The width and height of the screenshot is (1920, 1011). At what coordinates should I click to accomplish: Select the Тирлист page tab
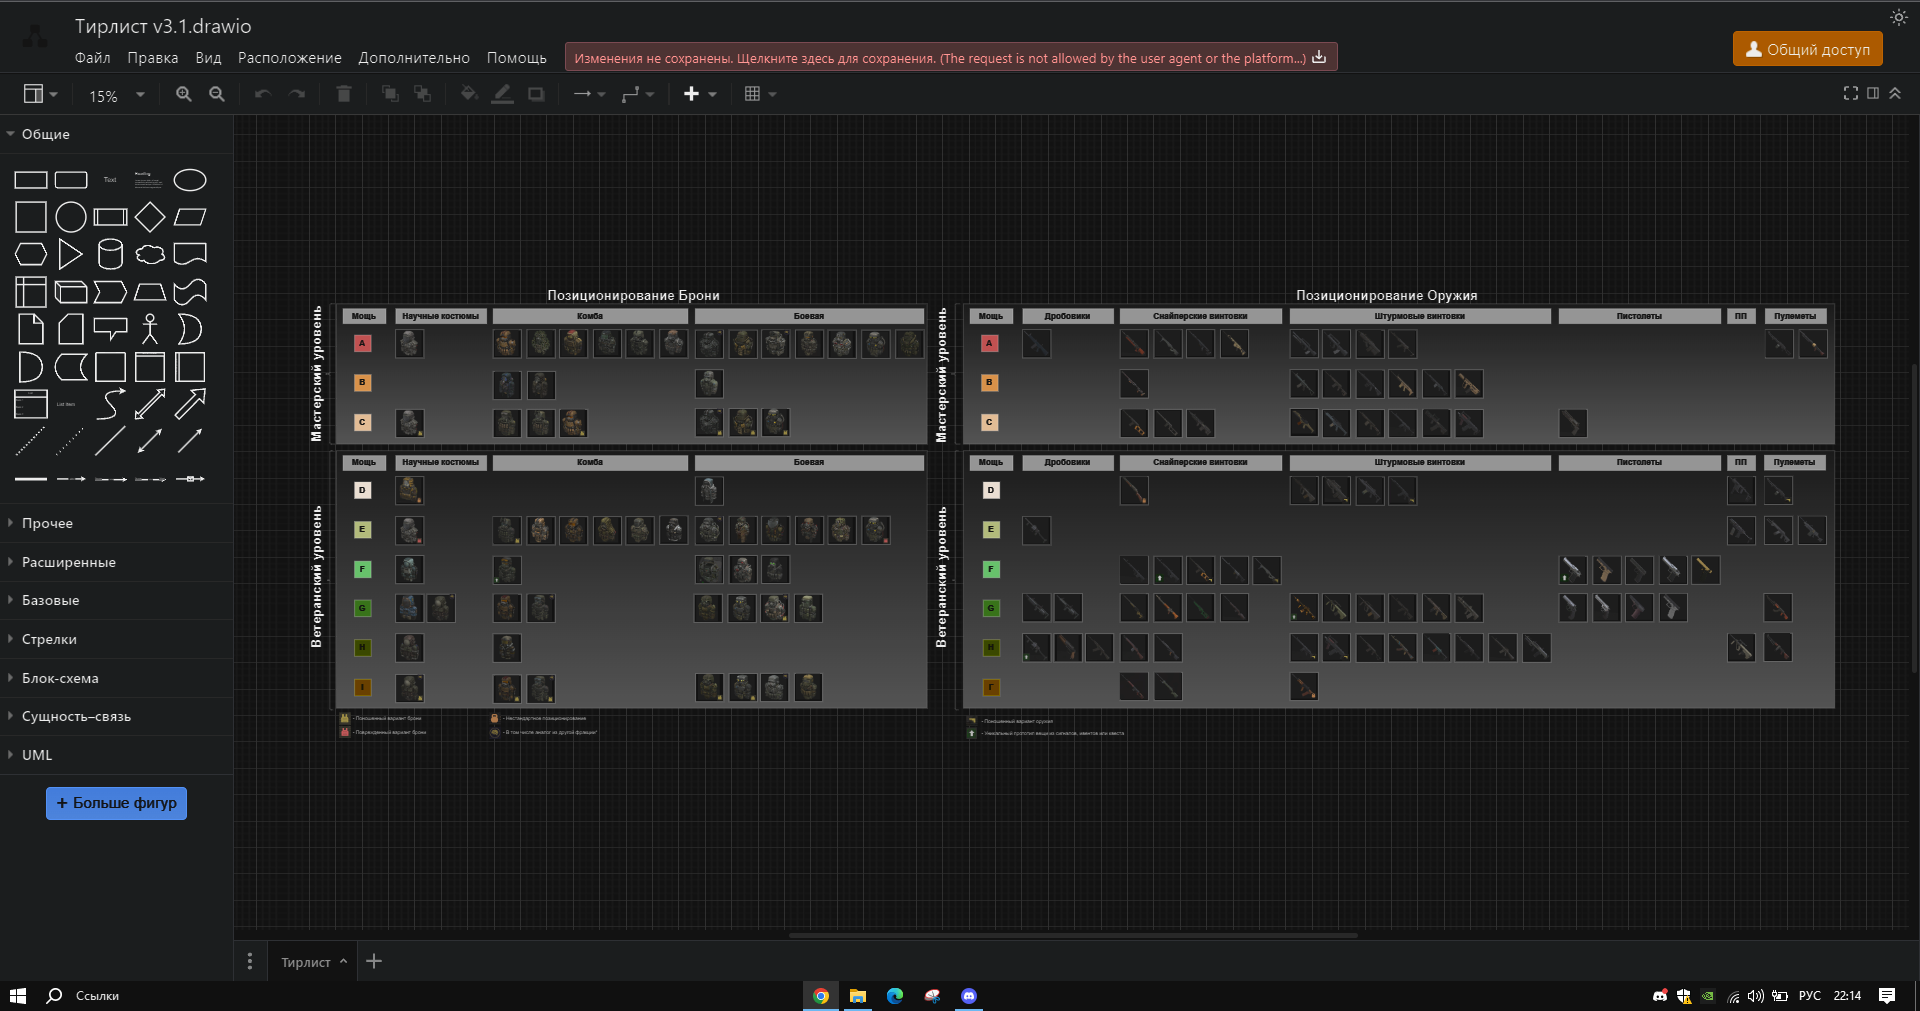pyautogui.click(x=313, y=962)
